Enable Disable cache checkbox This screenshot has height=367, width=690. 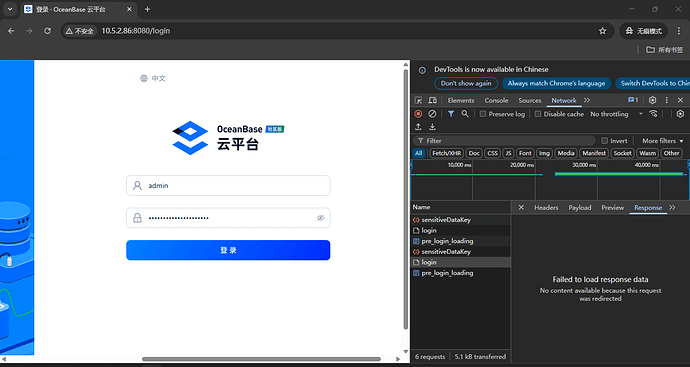(538, 114)
